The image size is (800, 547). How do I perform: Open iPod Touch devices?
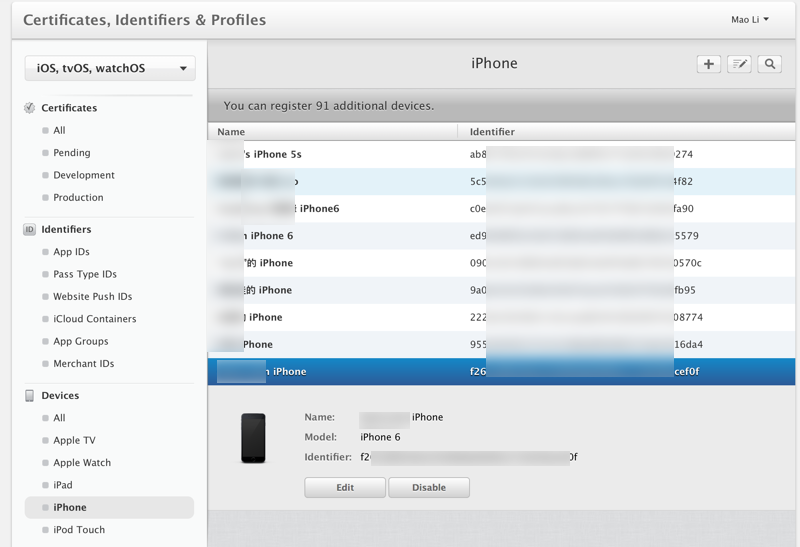point(79,530)
